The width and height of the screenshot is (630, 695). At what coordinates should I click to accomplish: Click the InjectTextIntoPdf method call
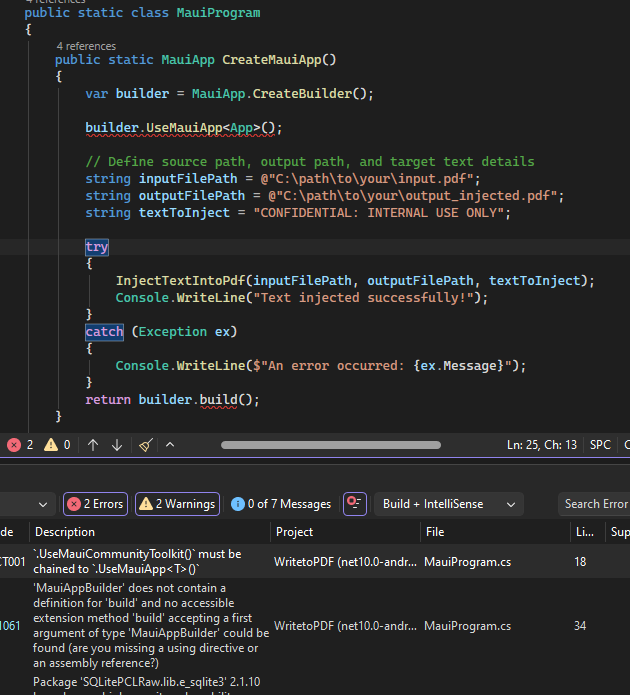pos(180,281)
